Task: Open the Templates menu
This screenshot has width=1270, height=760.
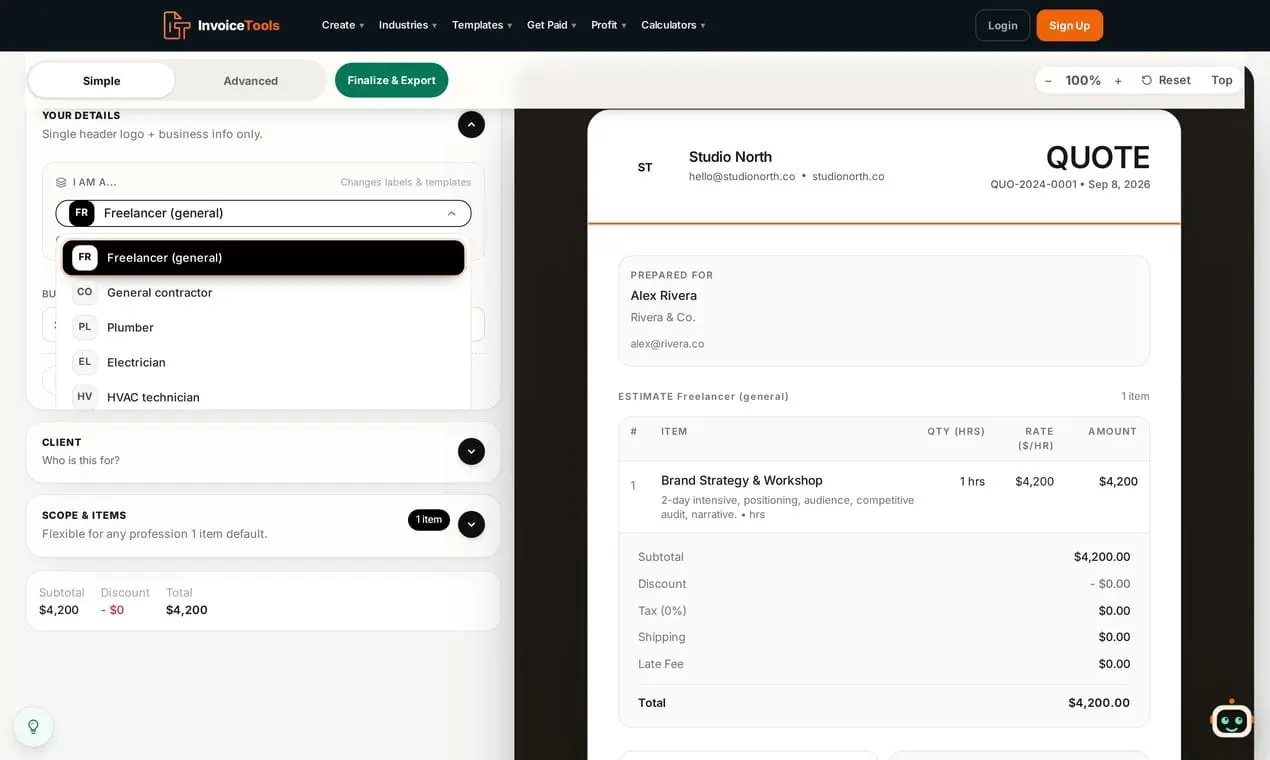Action: click(x=482, y=25)
